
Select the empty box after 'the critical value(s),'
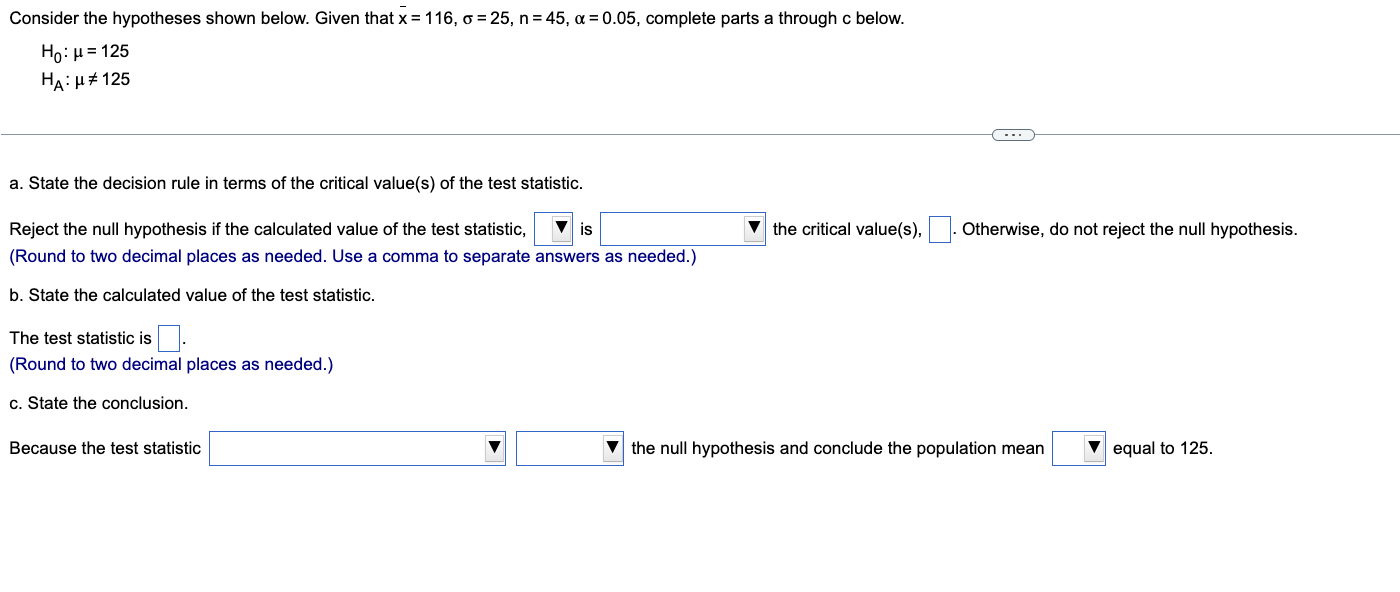(x=938, y=229)
